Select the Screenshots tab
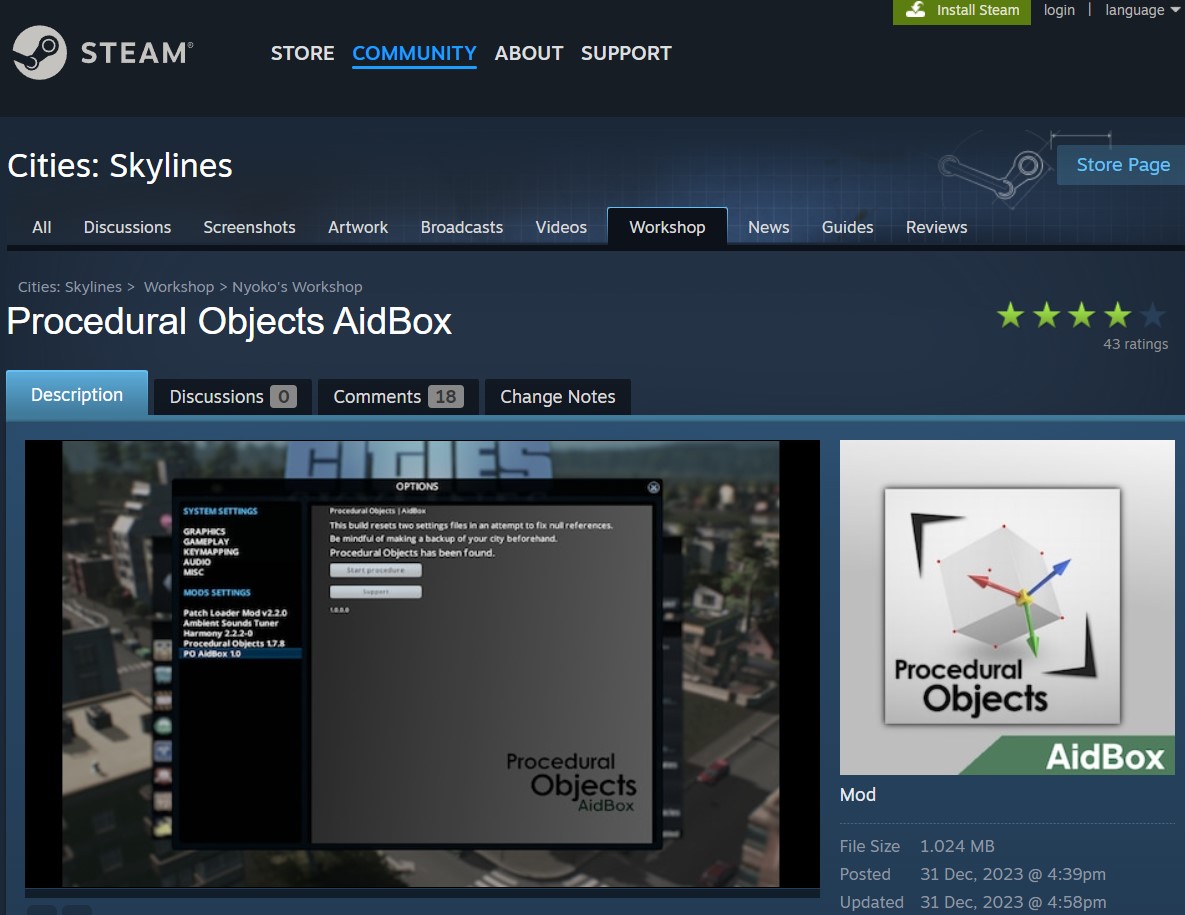The height and width of the screenshot is (915, 1185). tap(249, 227)
